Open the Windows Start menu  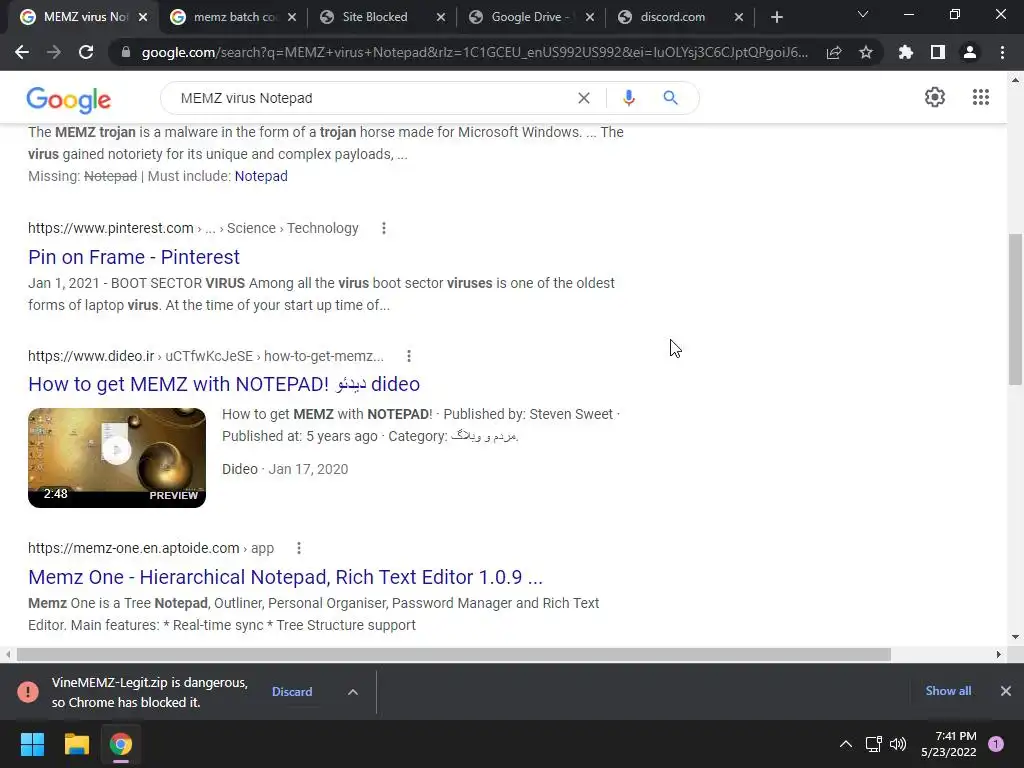point(32,744)
